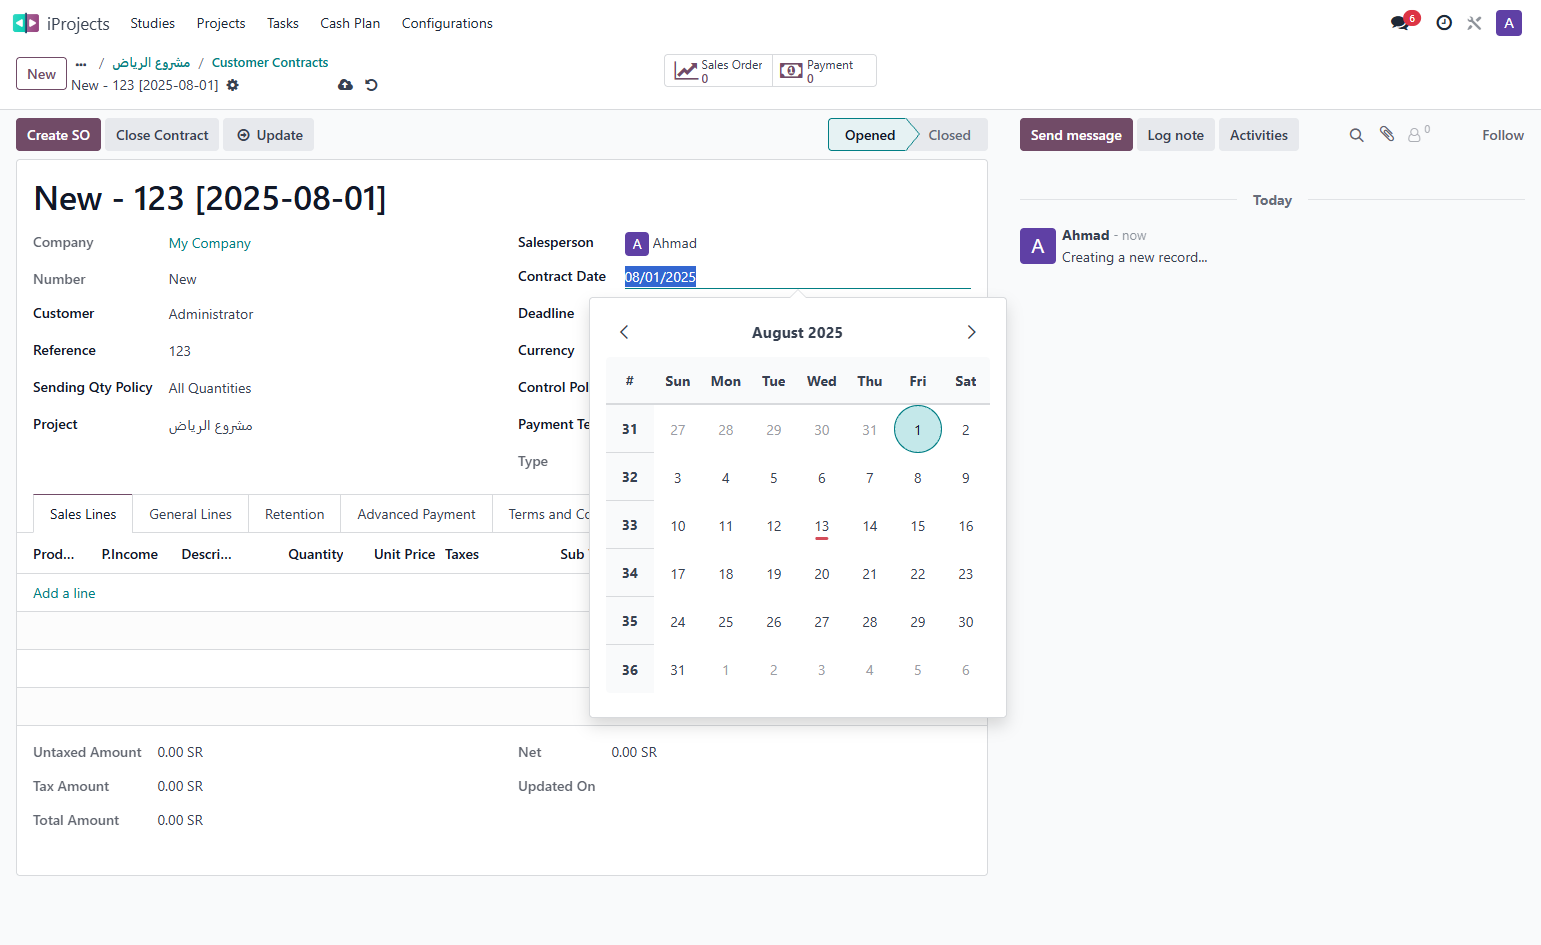Save record manually with cloud icon
The image size is (1541, 945).
pos(345,85)
